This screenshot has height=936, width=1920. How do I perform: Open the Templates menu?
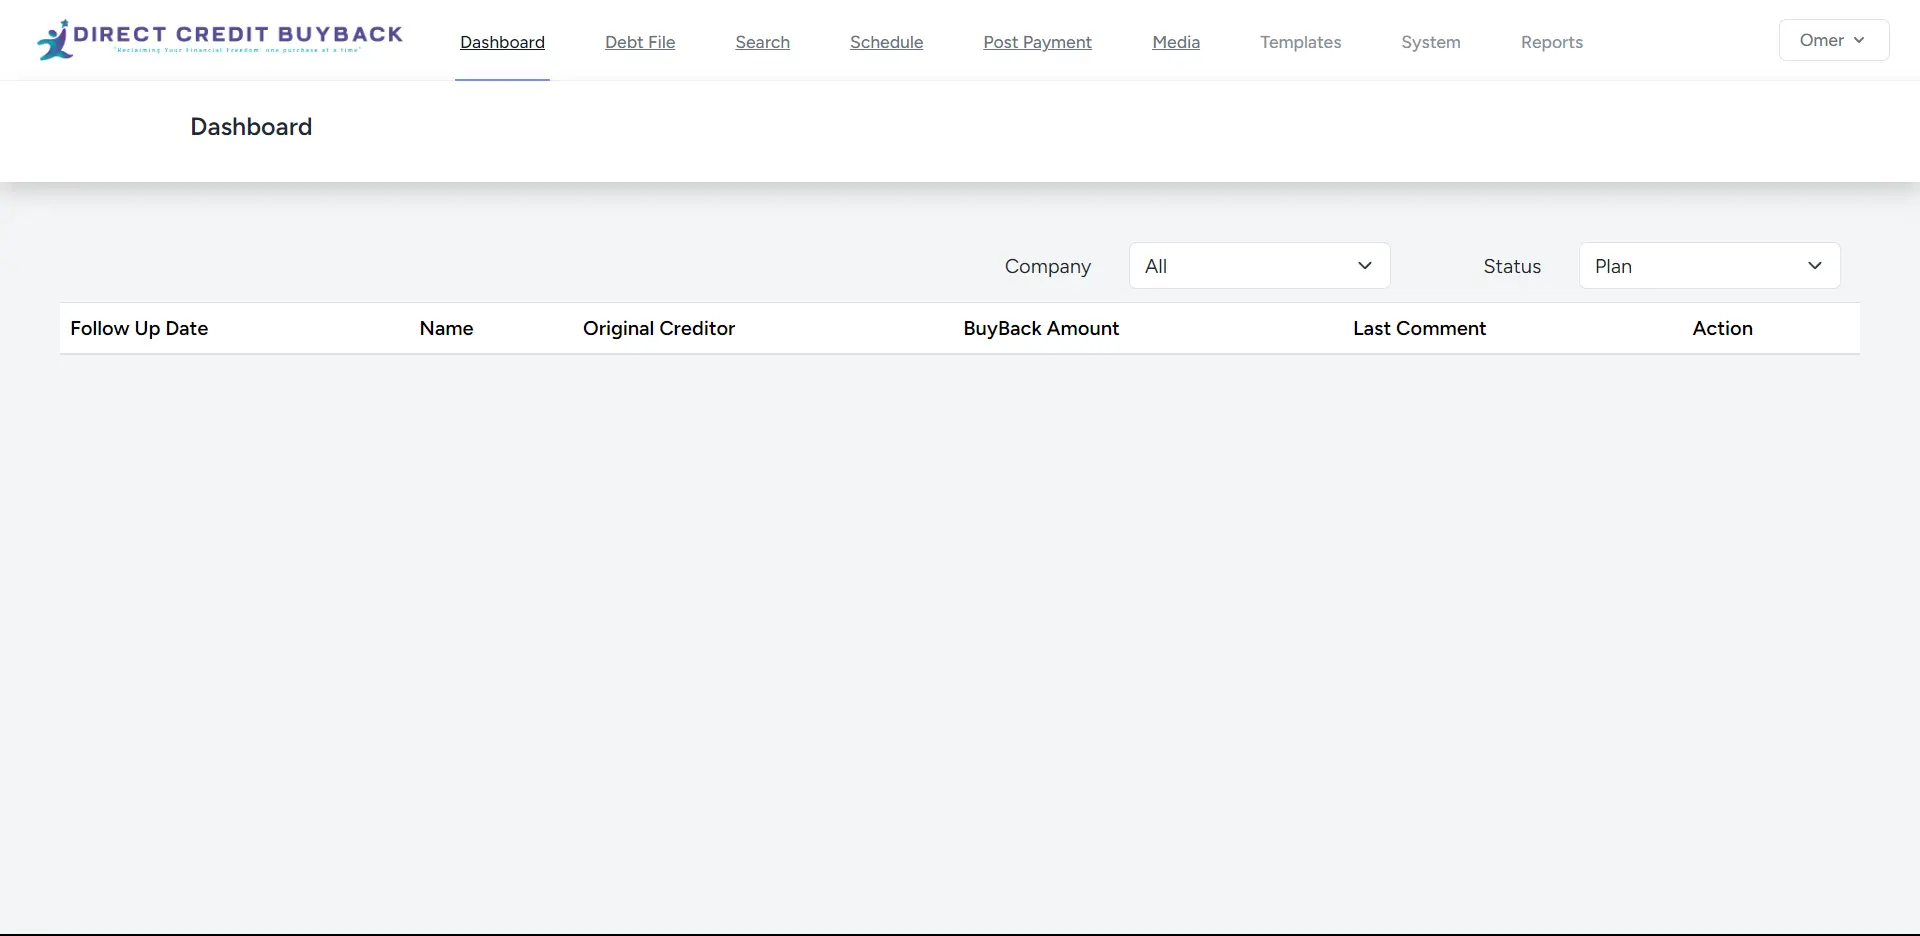[x=1300, y=42]
